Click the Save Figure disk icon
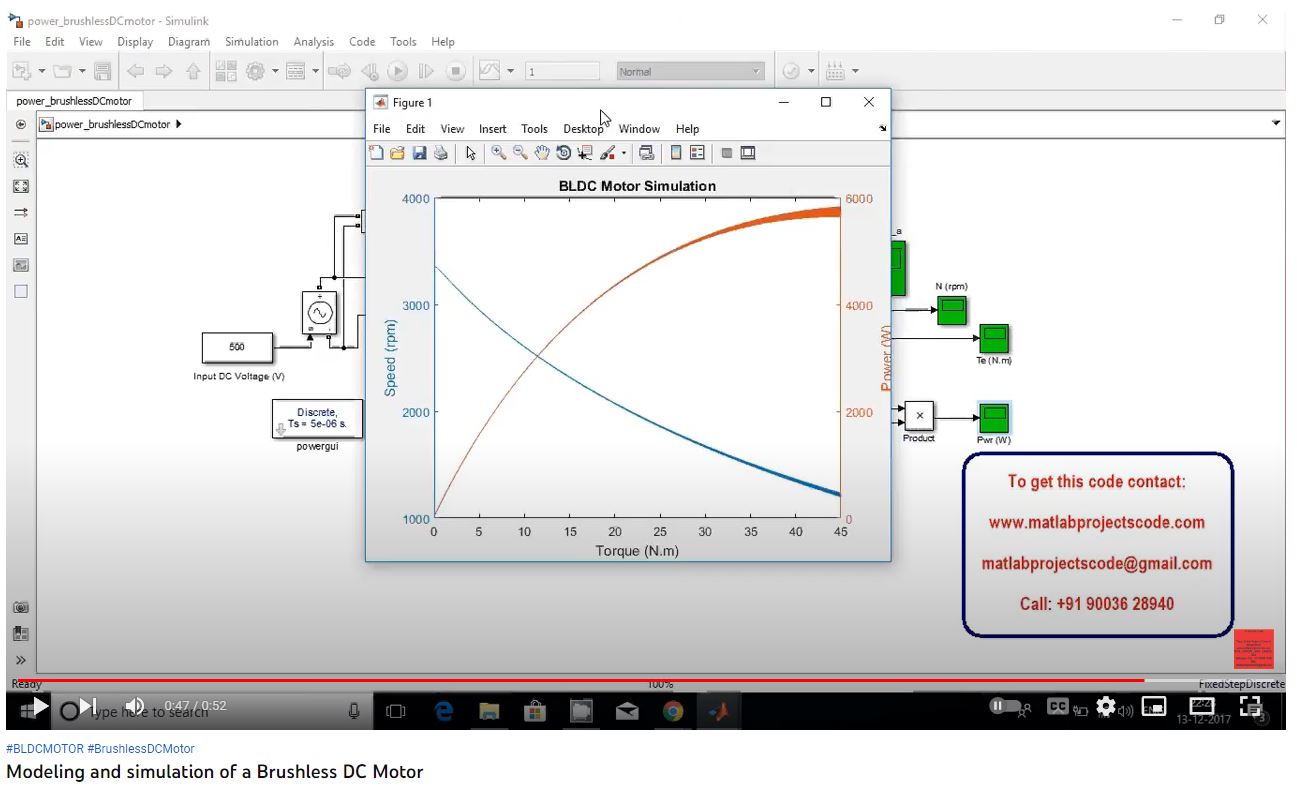This screenshot has width=1297, height=791. click(x=419, y=153)
